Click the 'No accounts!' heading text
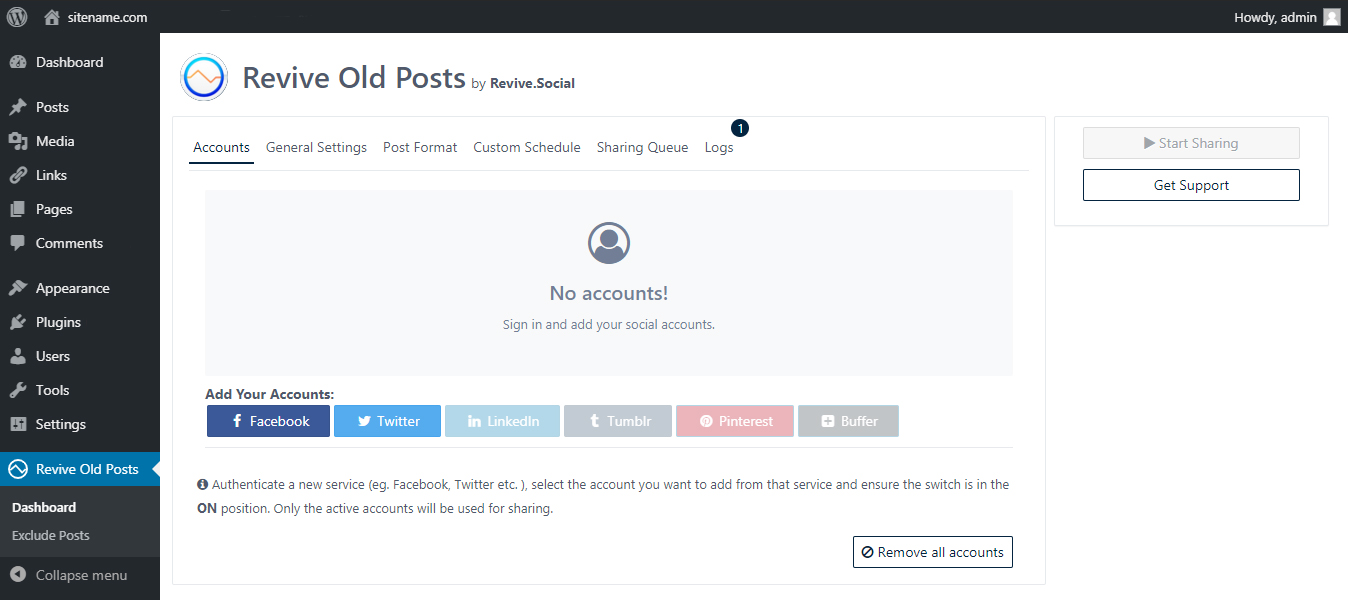Image resolution: width=1348 pixels, height=600 pixels. click(609, 293)
